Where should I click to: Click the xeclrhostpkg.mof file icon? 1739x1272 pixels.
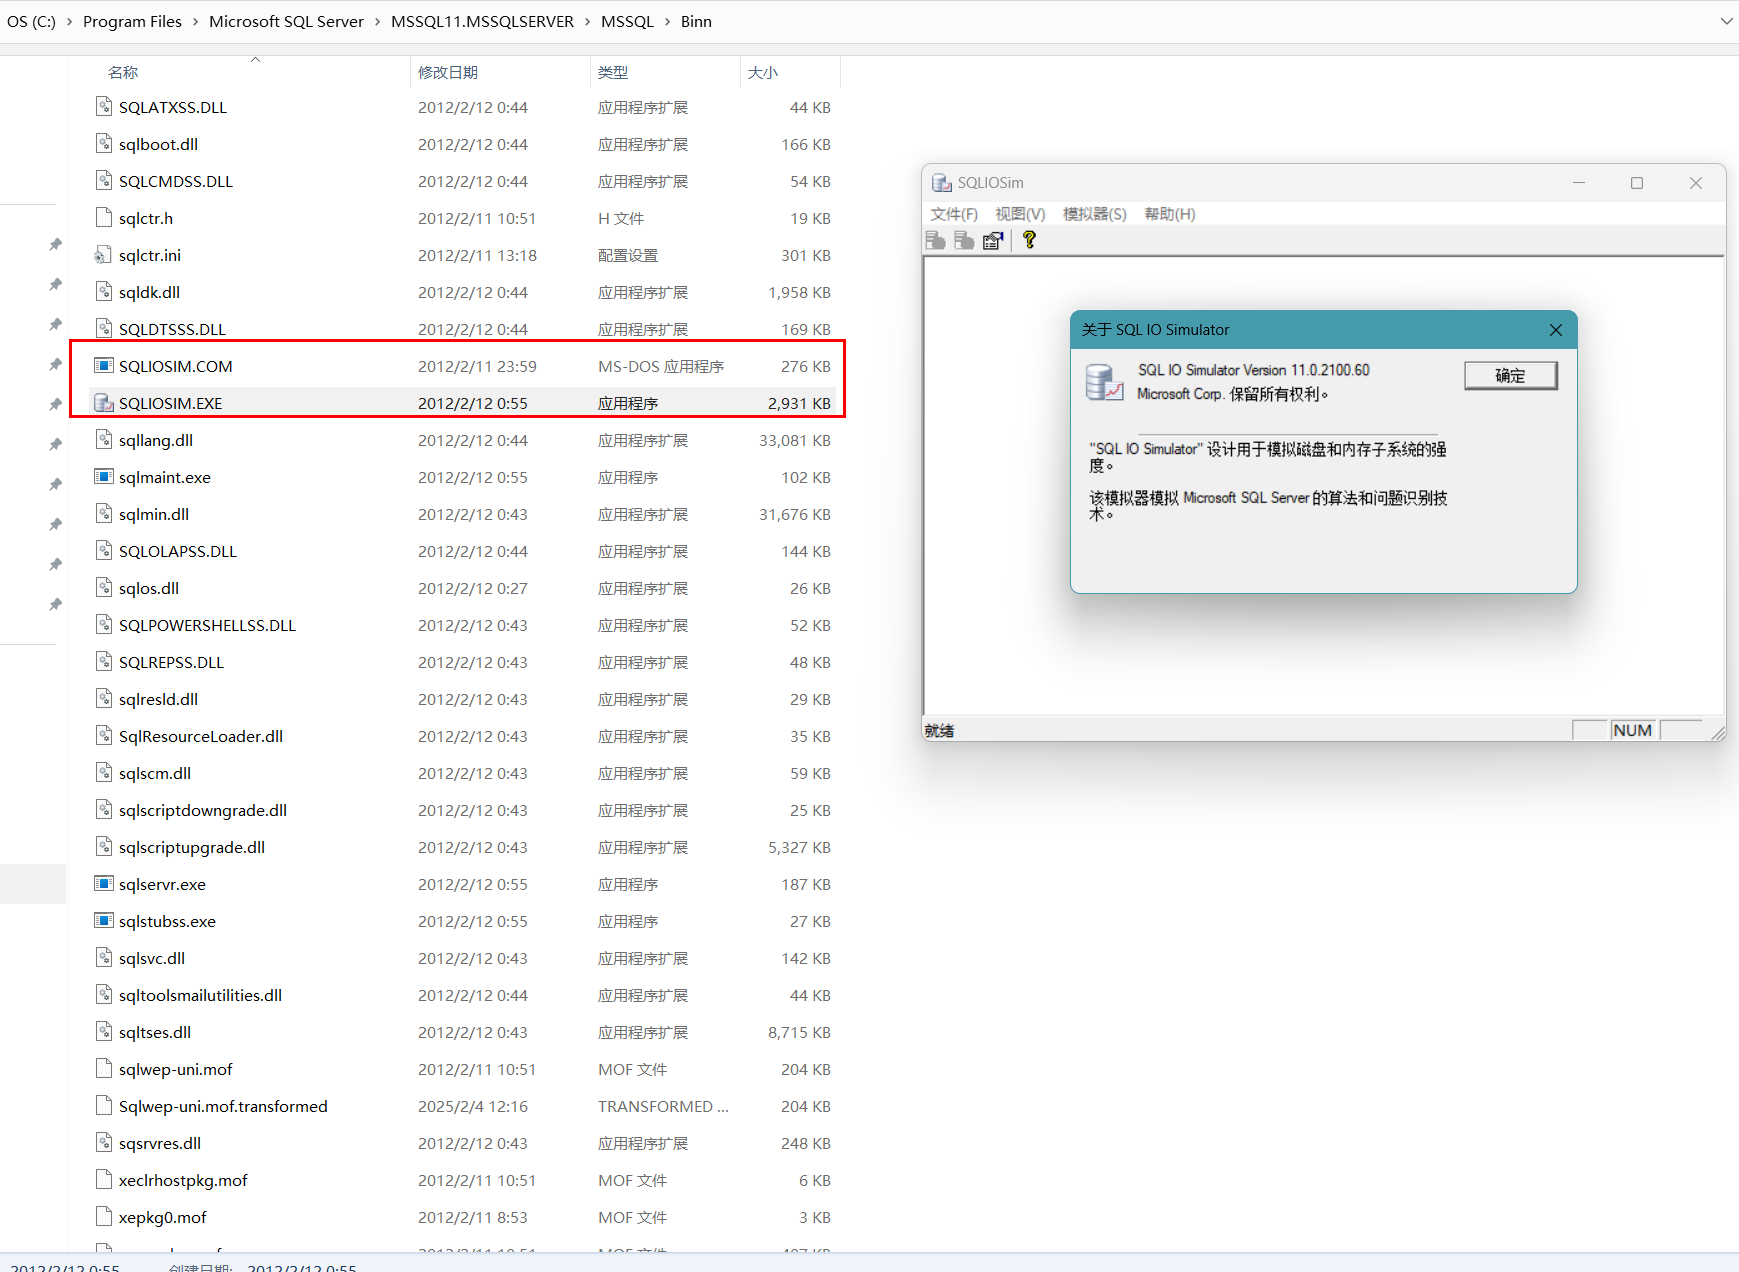pyautogui.click(x=103, y=1180)
